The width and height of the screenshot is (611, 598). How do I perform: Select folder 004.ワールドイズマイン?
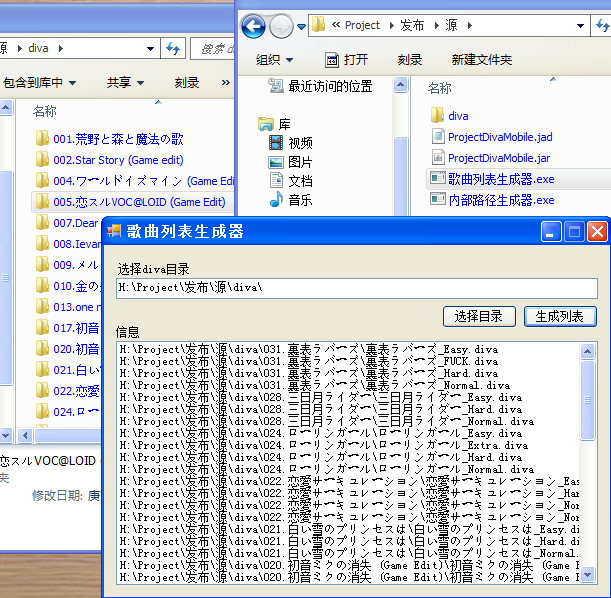point(134,181)
